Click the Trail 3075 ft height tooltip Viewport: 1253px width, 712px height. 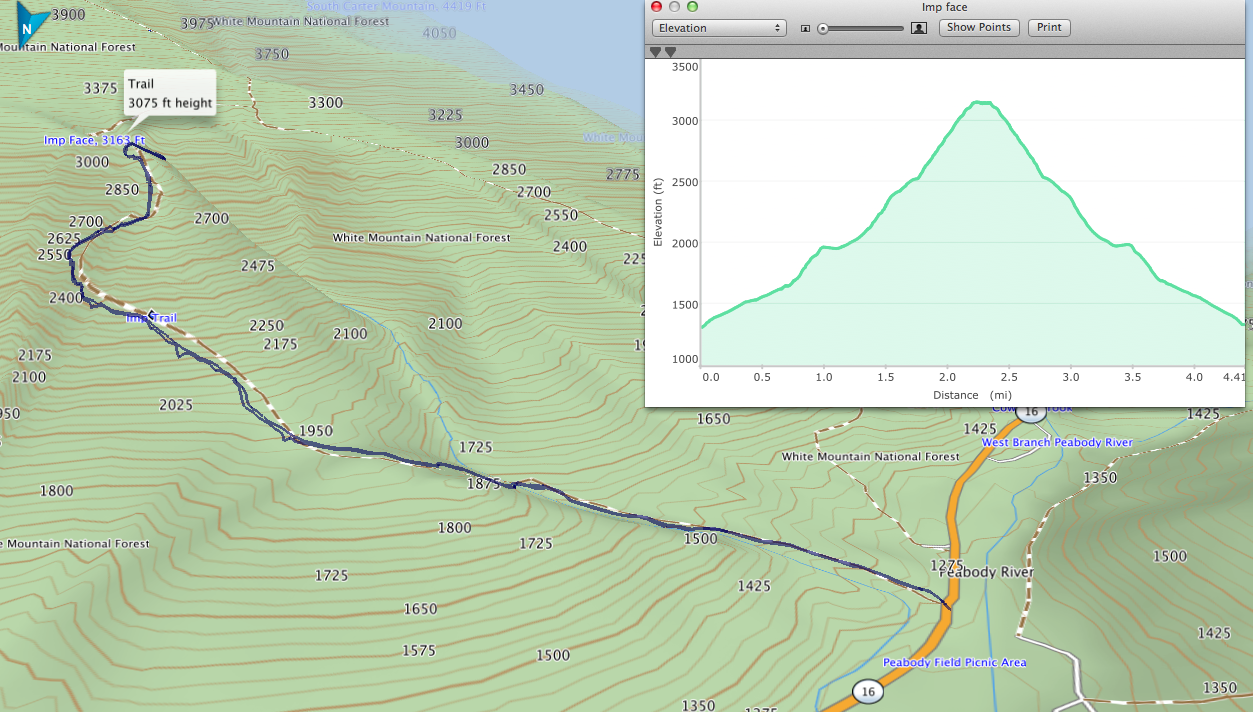pos(169,93)
